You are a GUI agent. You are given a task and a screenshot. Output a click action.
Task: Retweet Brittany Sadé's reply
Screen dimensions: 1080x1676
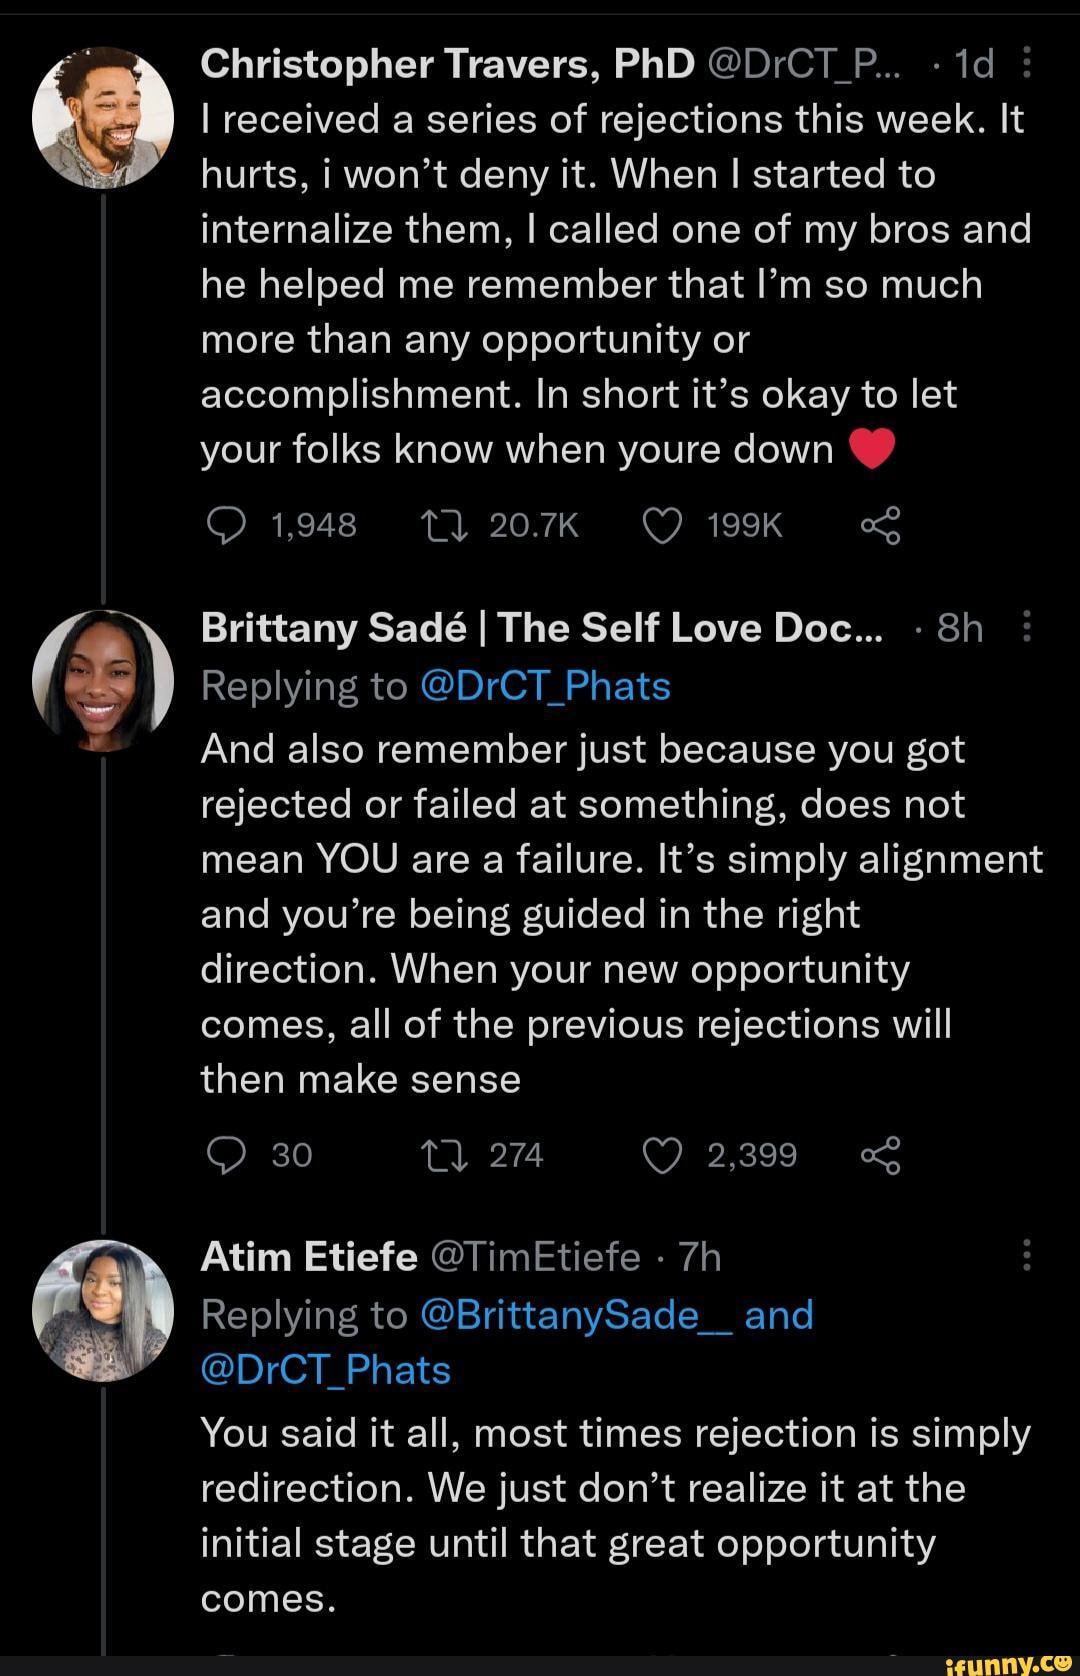point(440,1155)
